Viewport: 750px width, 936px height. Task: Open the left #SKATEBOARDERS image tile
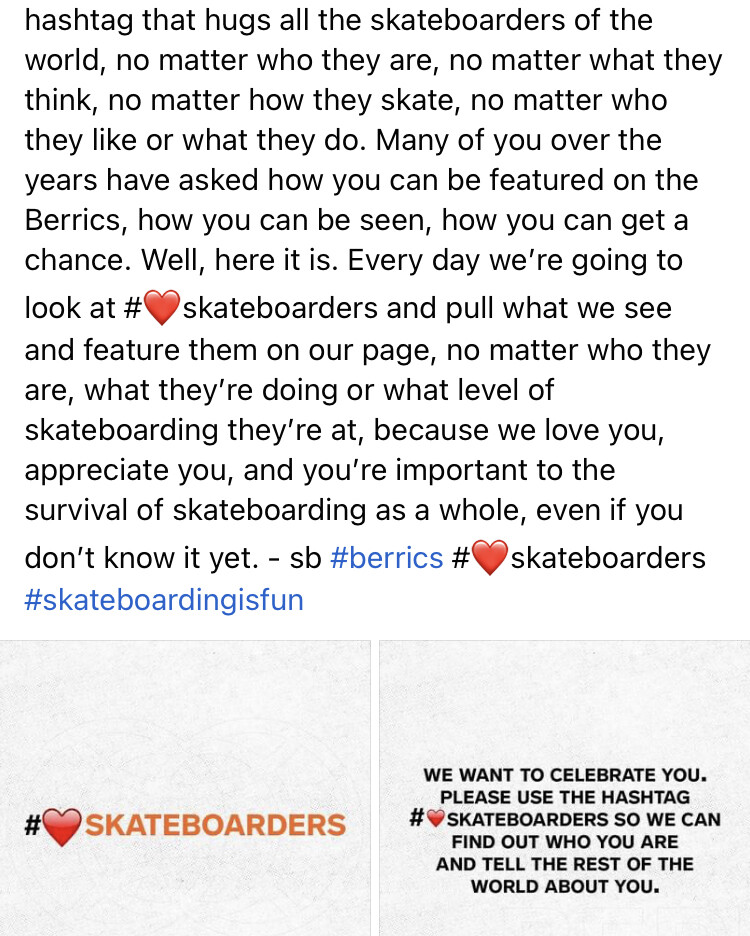pos(185,788)
